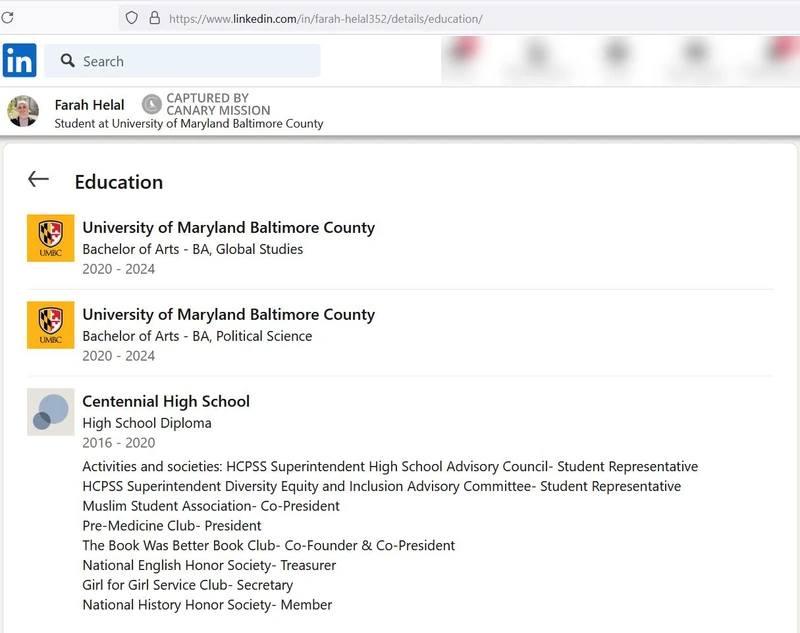Click 'Girl for Girl Service Club- Secretary' line
The height and width of the screenshot is (633, 800).
point(188,585)
